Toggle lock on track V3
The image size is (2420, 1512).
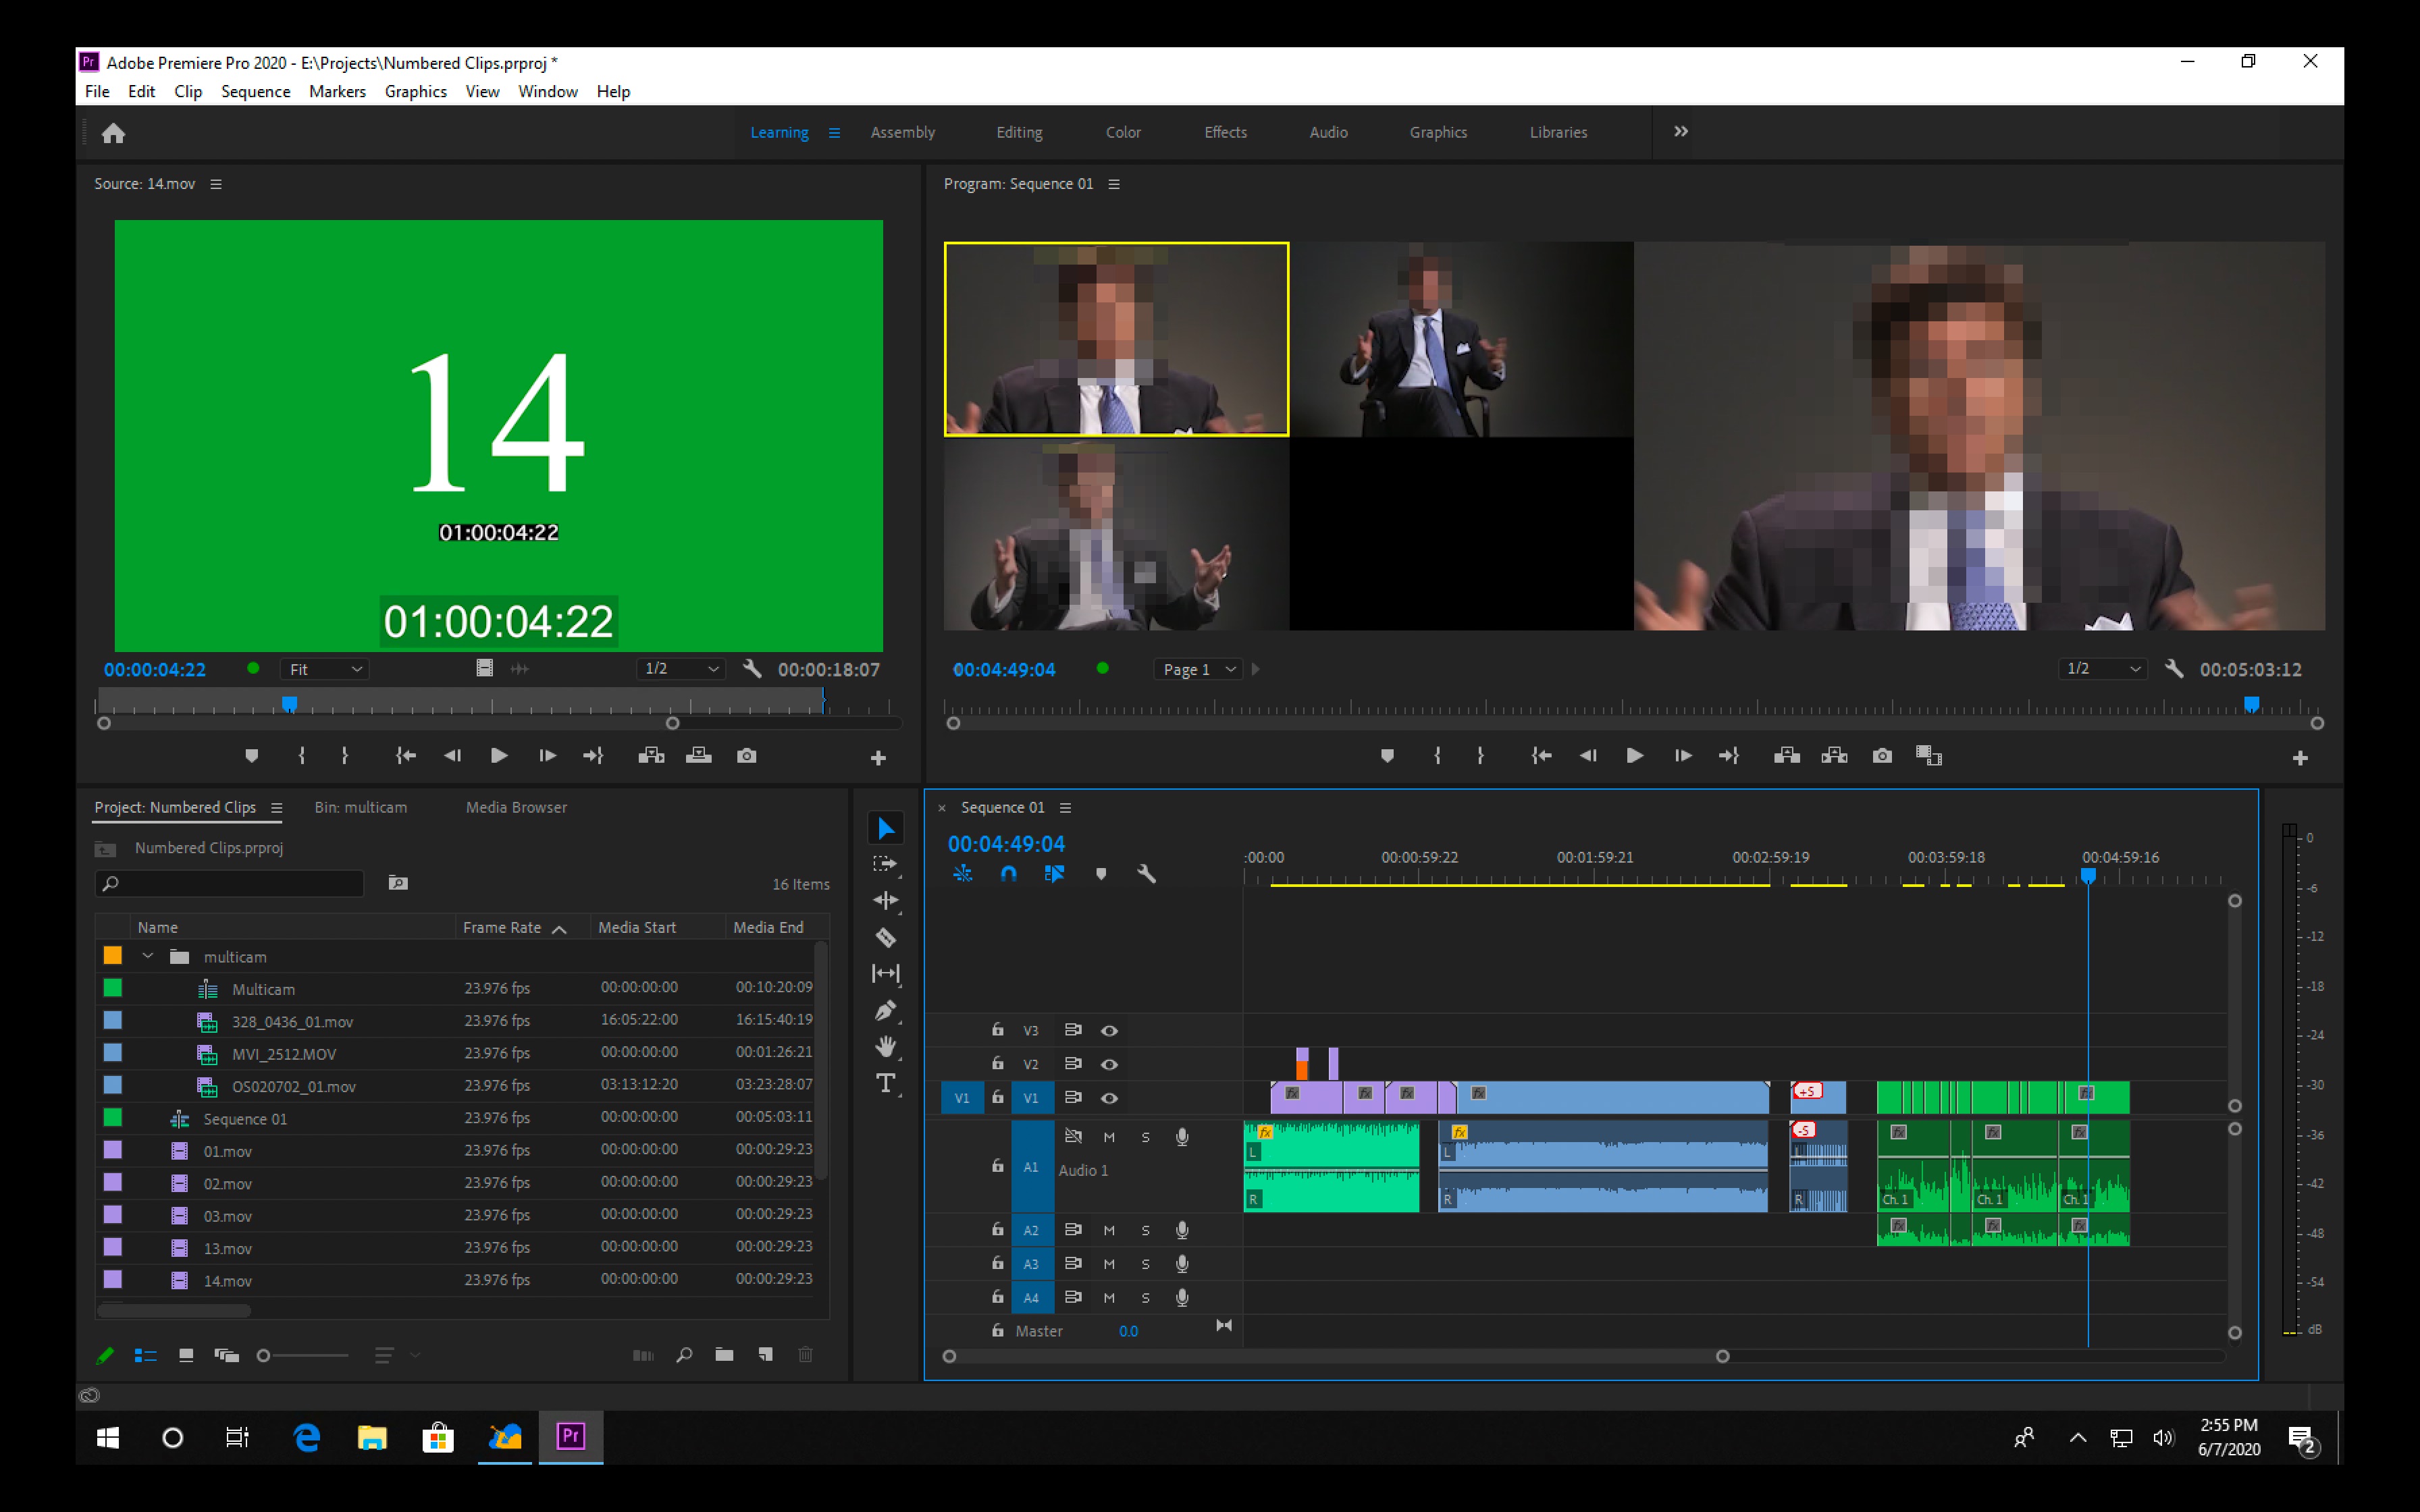tap(997, 1029)
